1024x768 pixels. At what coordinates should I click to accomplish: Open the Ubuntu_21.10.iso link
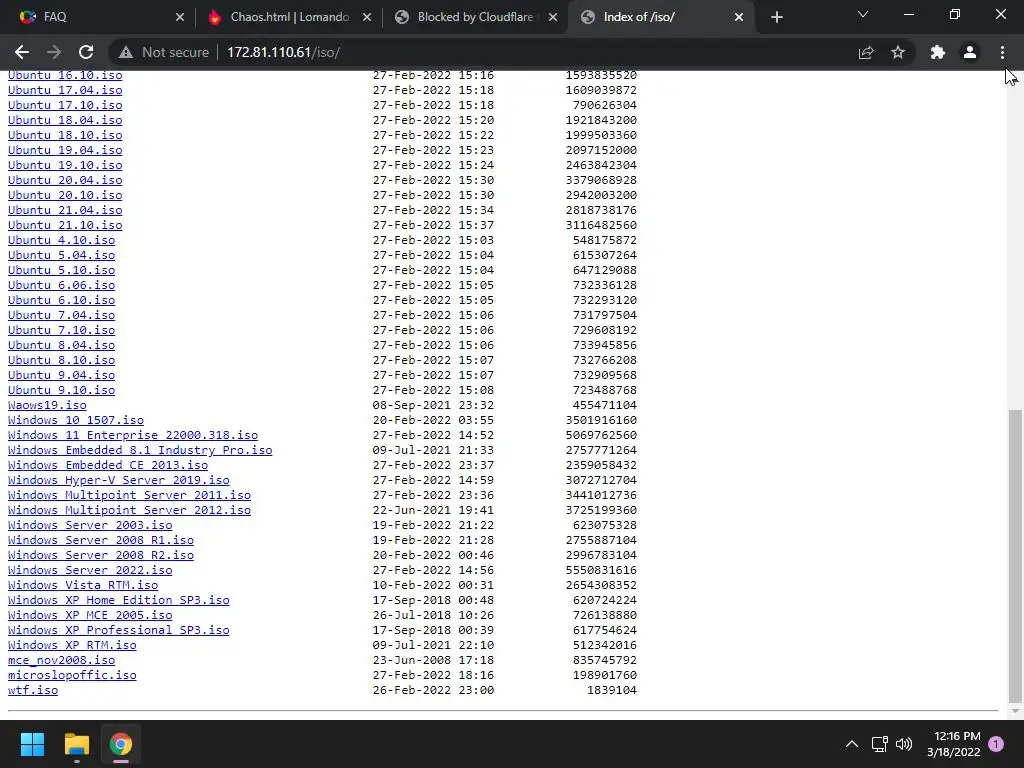[65, 225]
